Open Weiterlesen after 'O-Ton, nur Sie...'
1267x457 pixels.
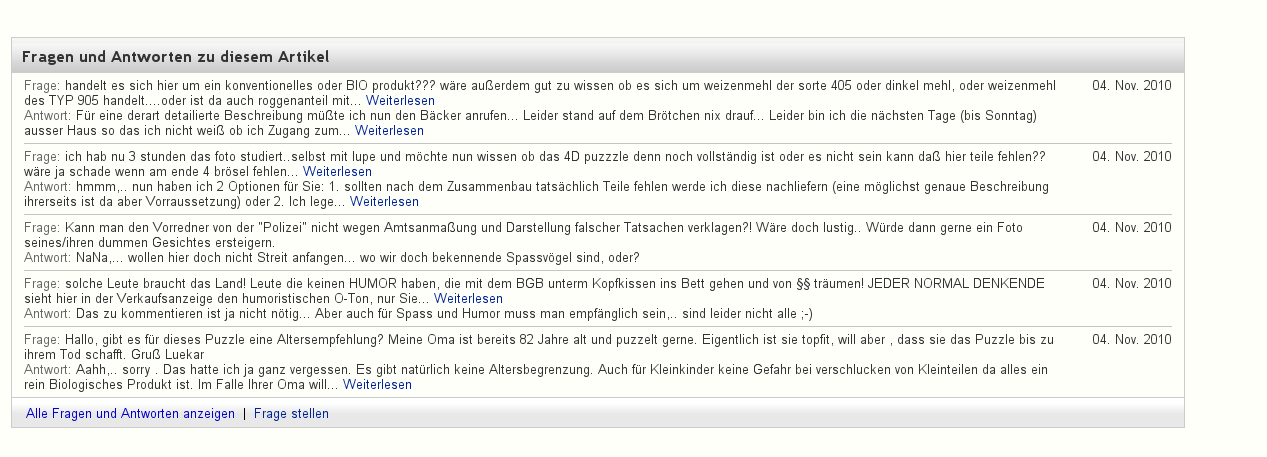[468, 298]
